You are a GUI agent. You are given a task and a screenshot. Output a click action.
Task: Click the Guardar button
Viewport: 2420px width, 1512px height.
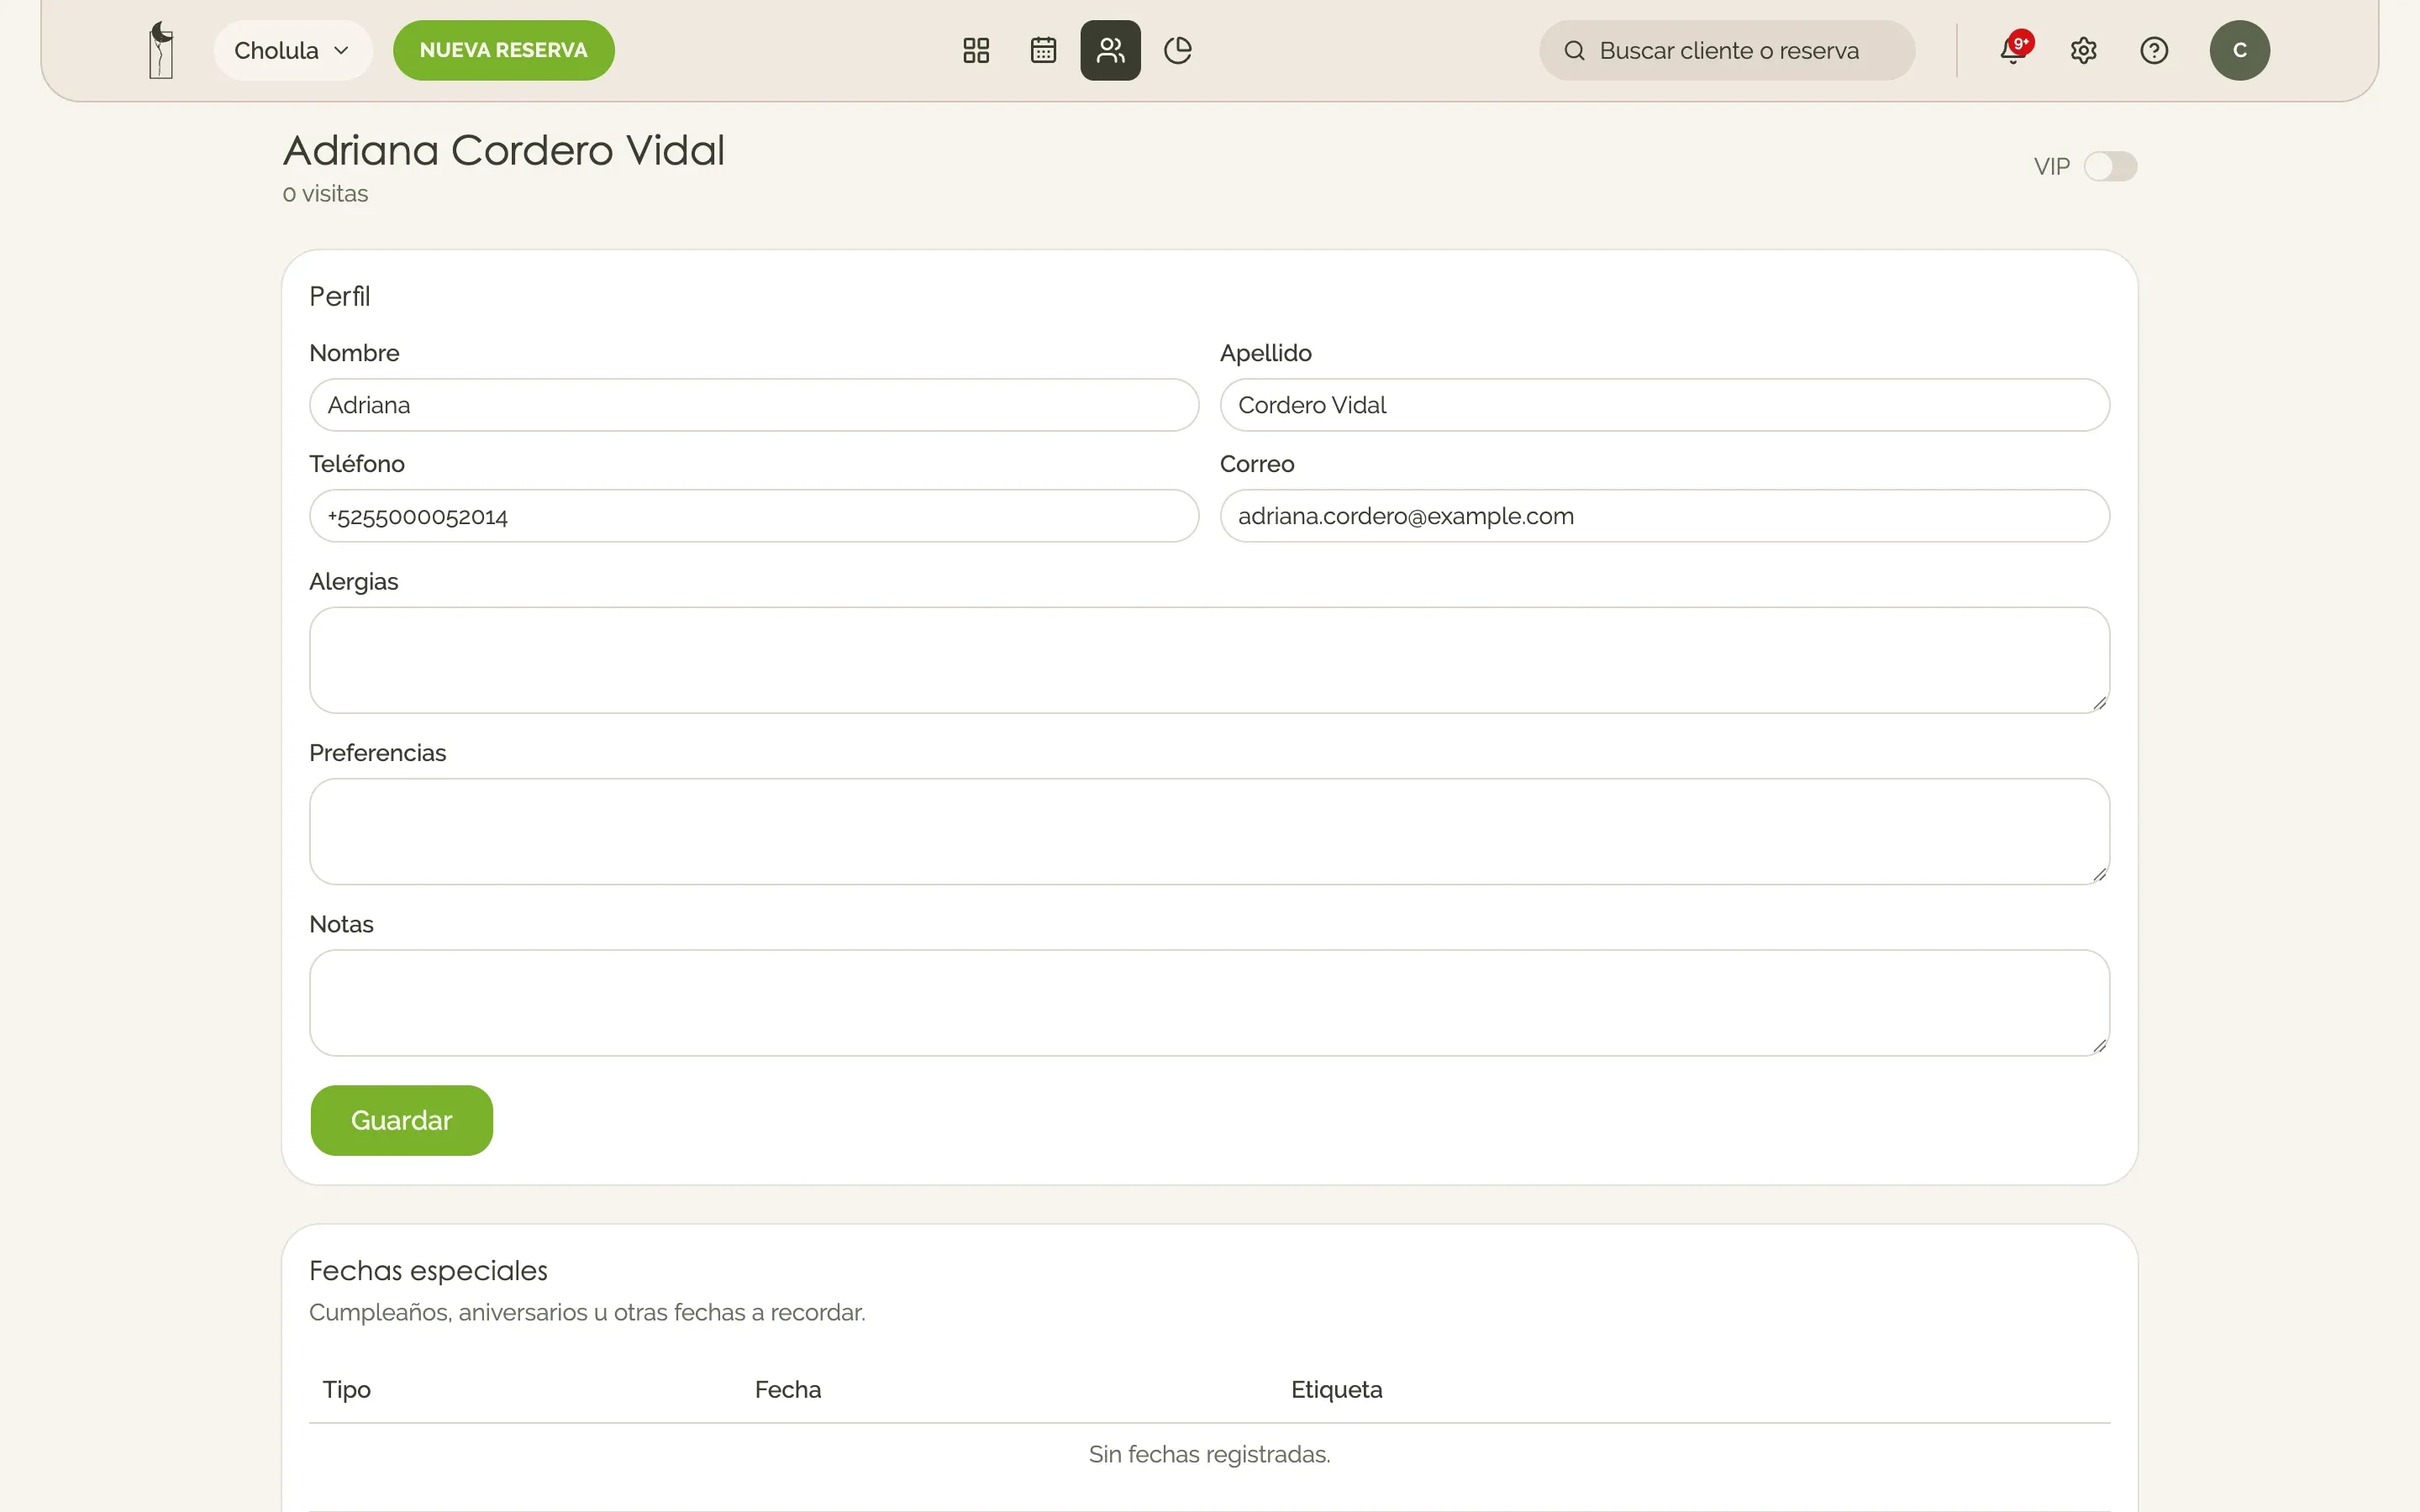[x=401, y=1120]
